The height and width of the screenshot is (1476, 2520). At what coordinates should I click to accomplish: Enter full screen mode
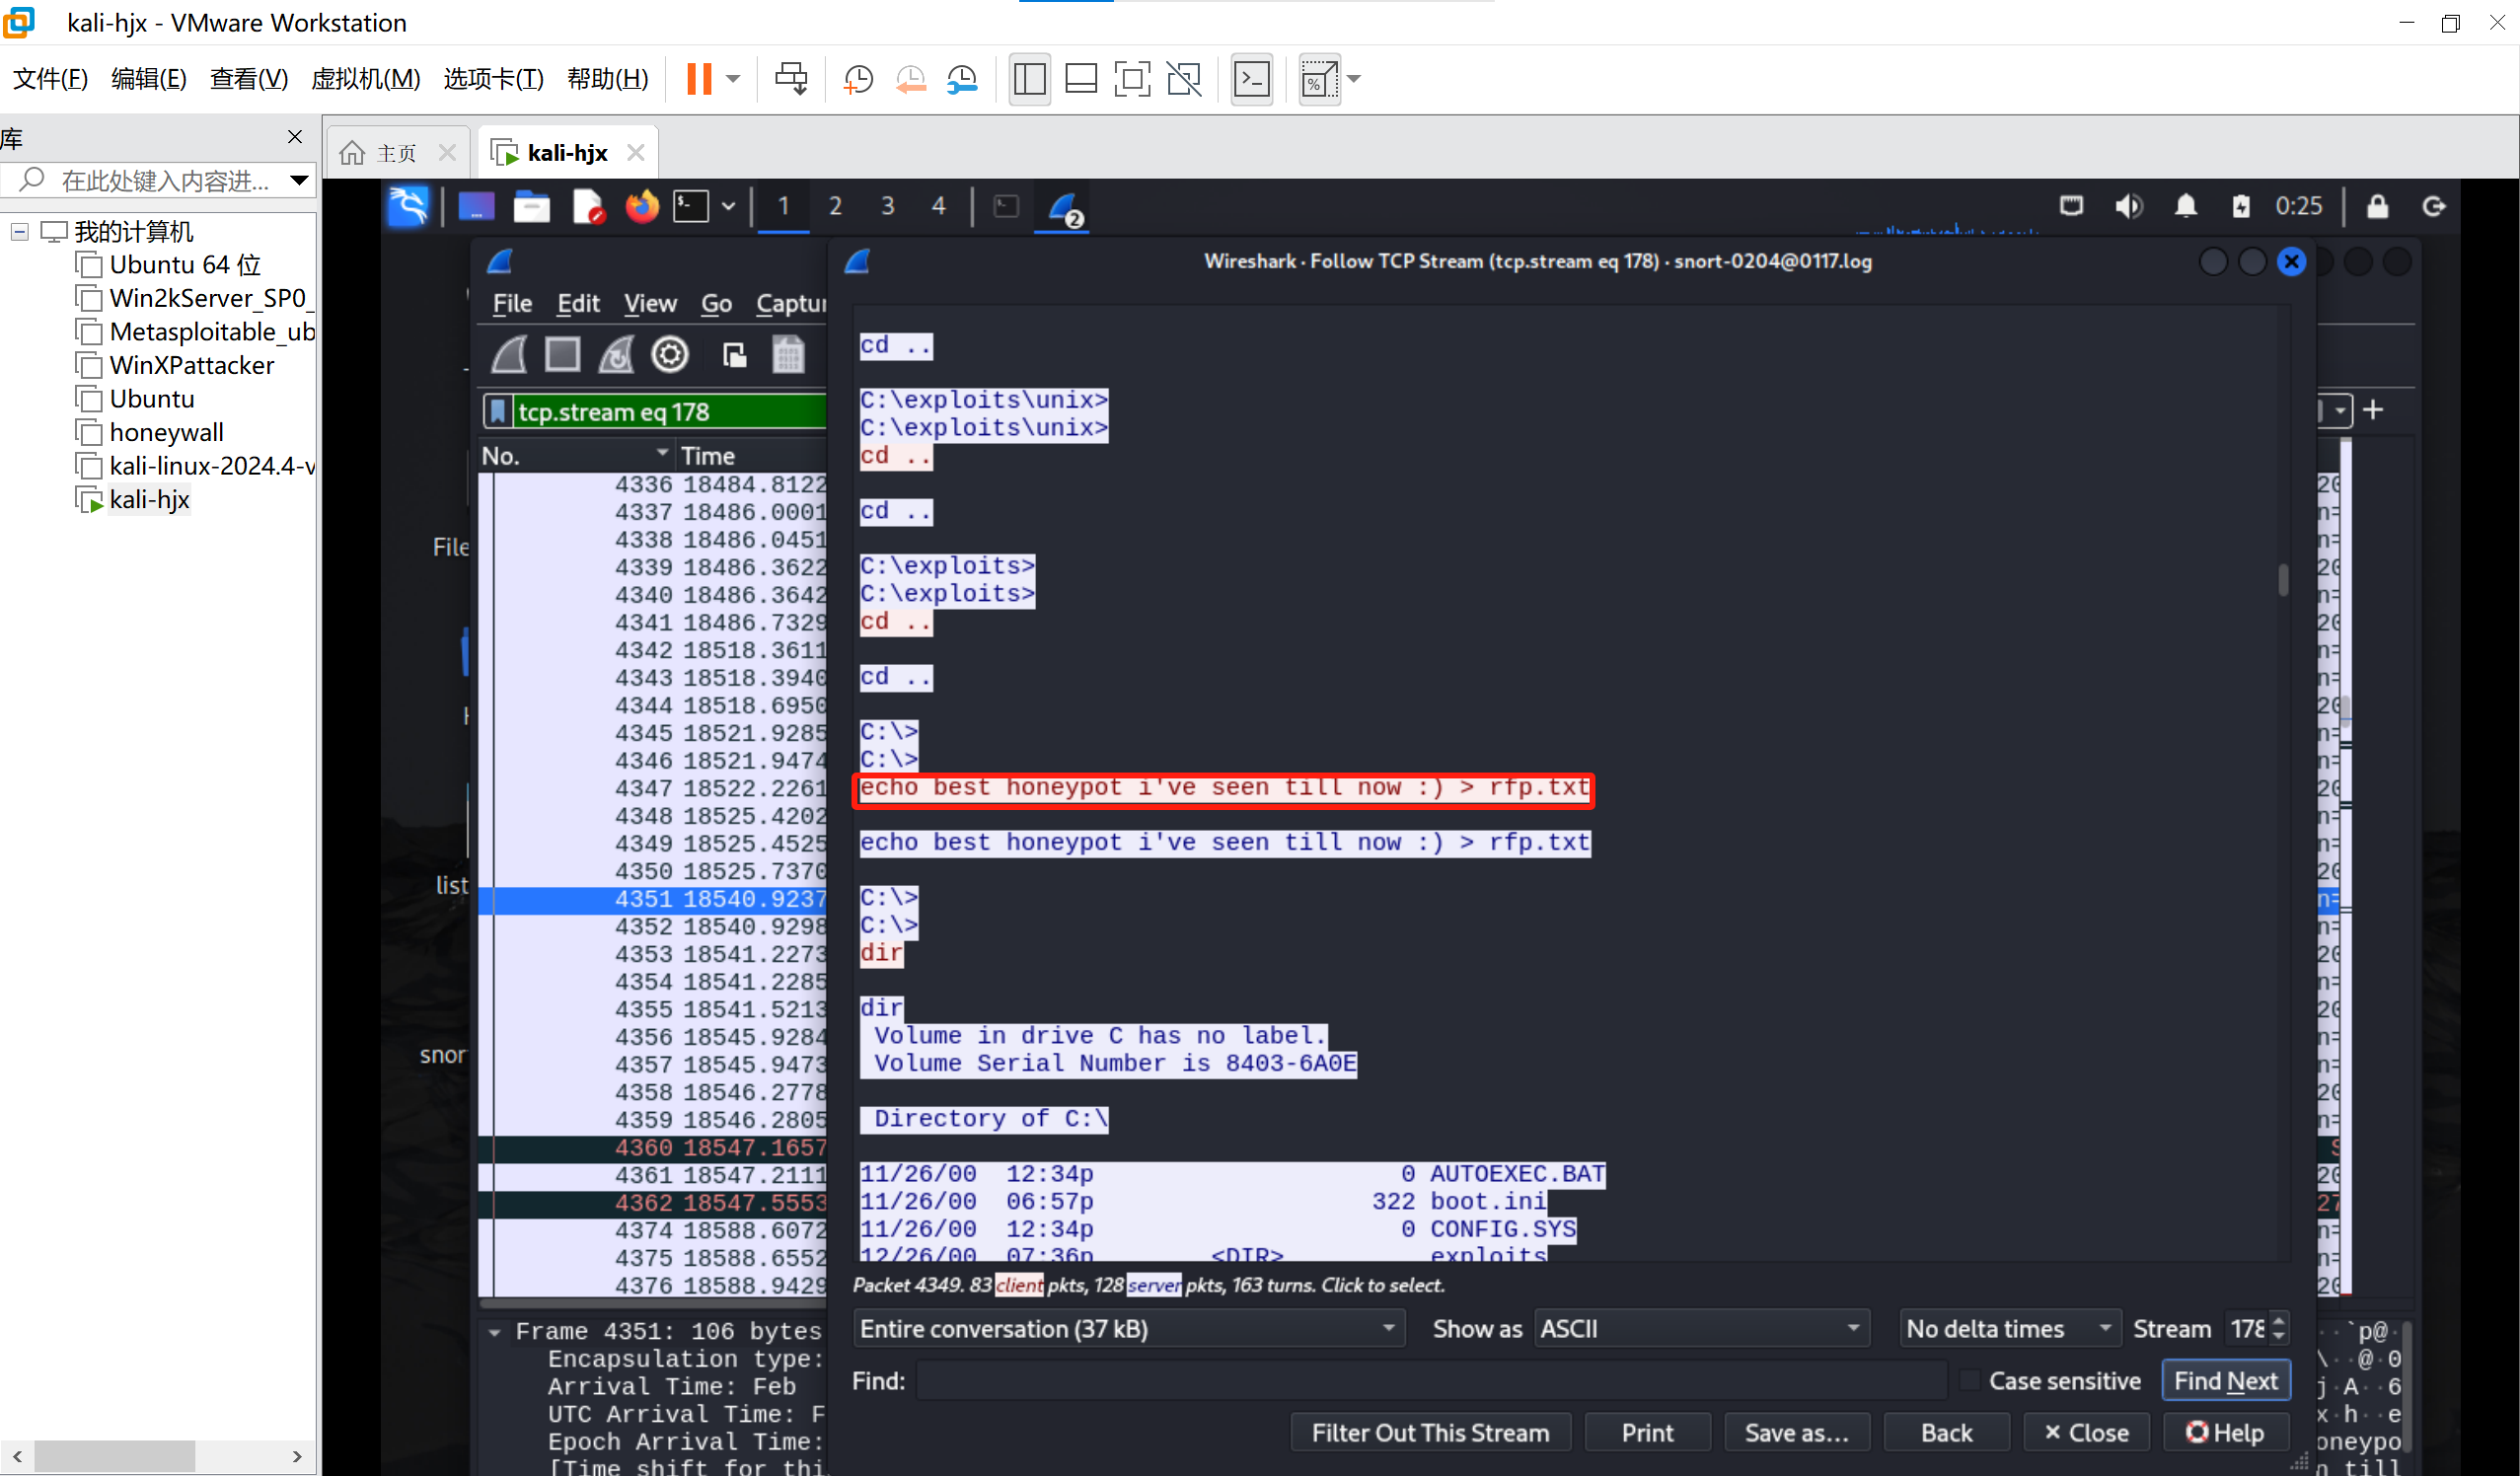(1132, 78)
